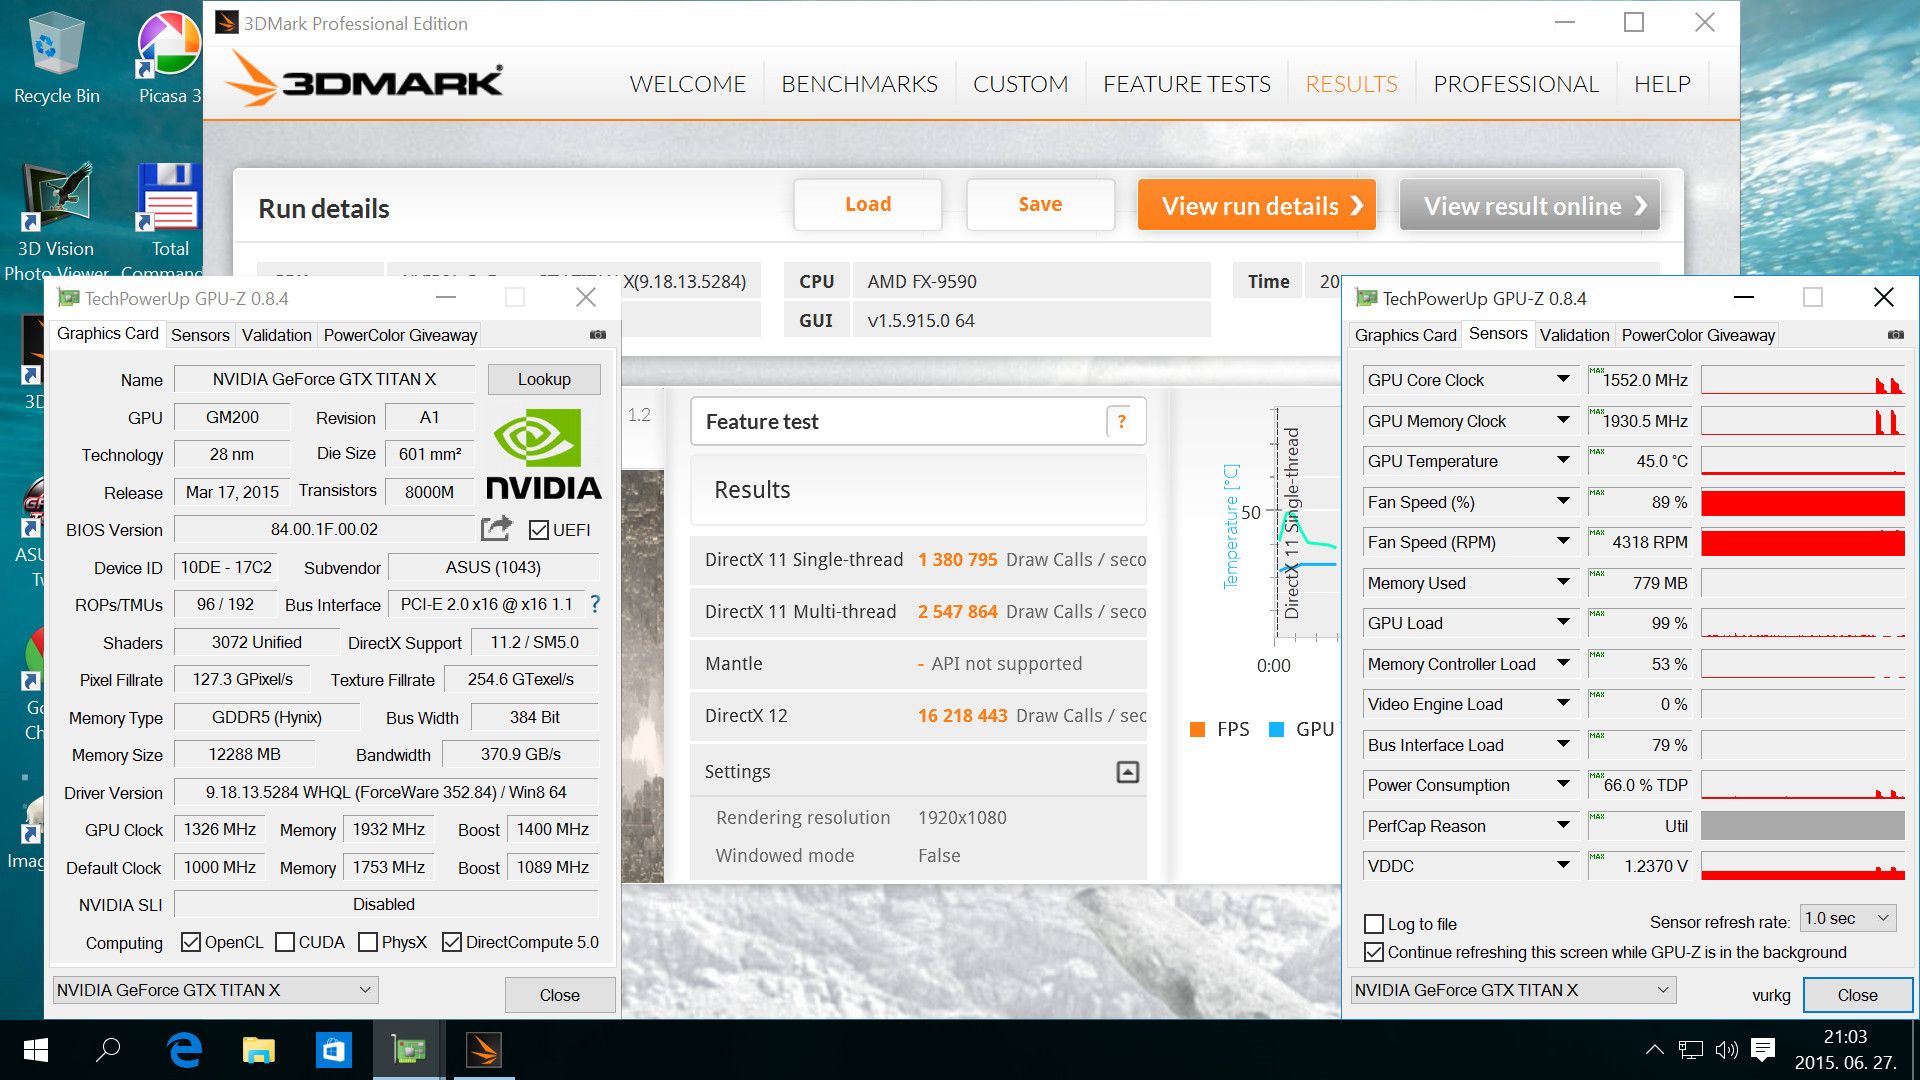Toggle DirectCompute 5.0 checkbox

coord(452,942)
